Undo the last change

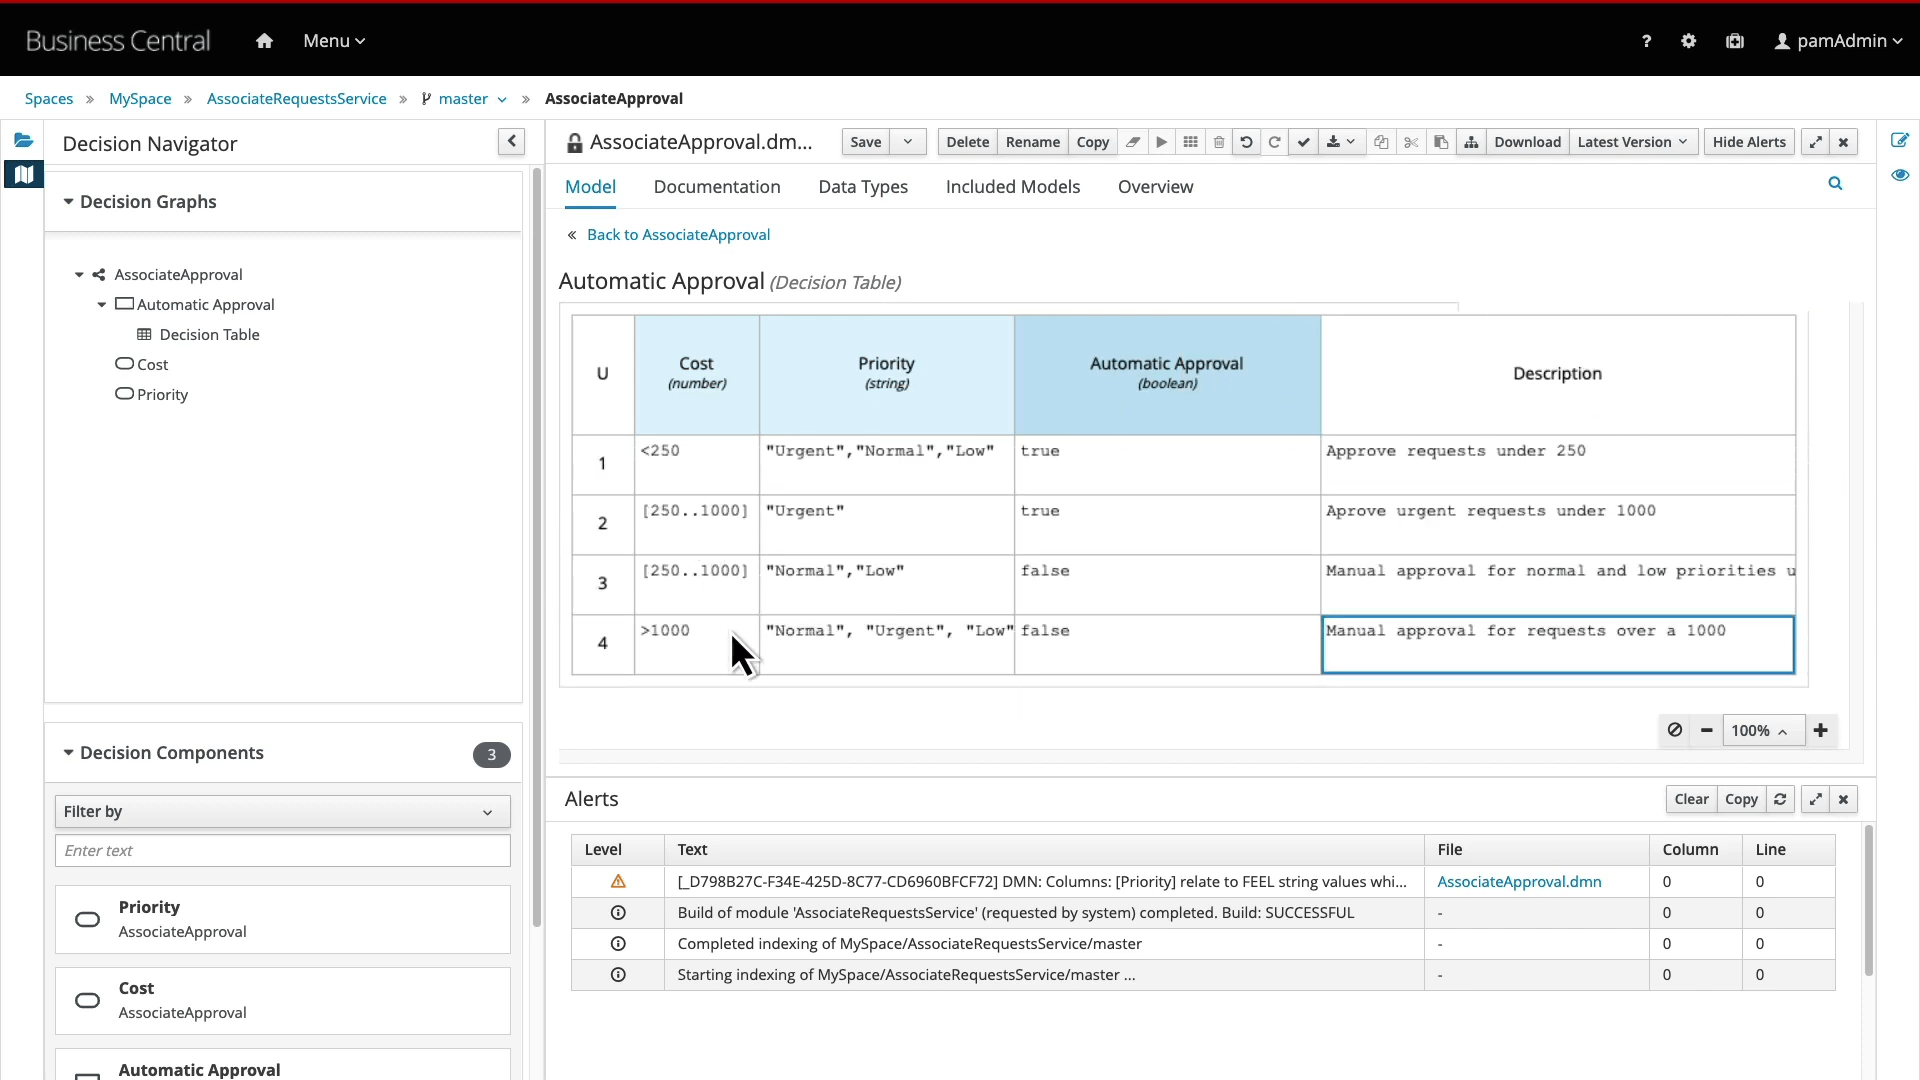coord(1246,142)
